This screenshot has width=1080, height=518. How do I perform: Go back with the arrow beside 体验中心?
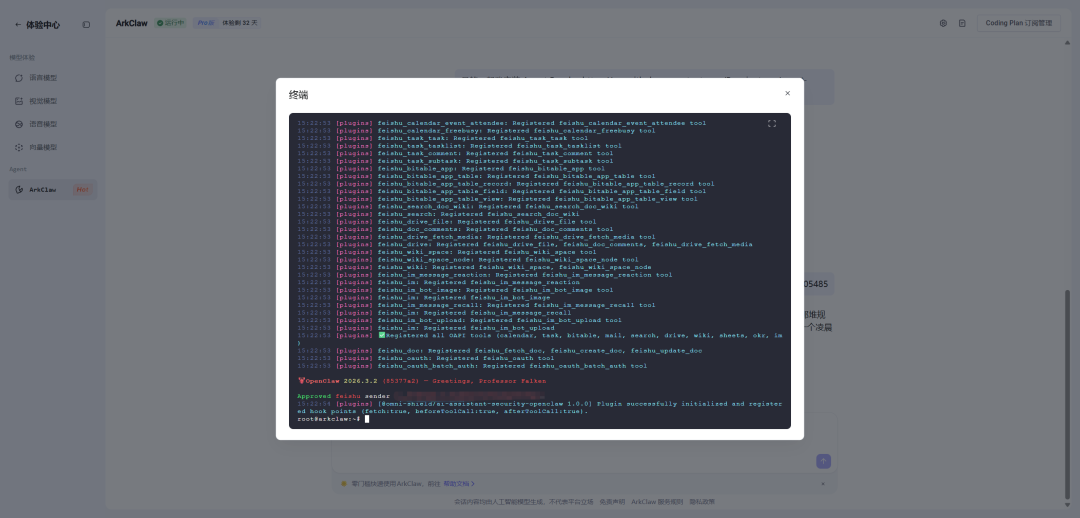coord(18,25)
